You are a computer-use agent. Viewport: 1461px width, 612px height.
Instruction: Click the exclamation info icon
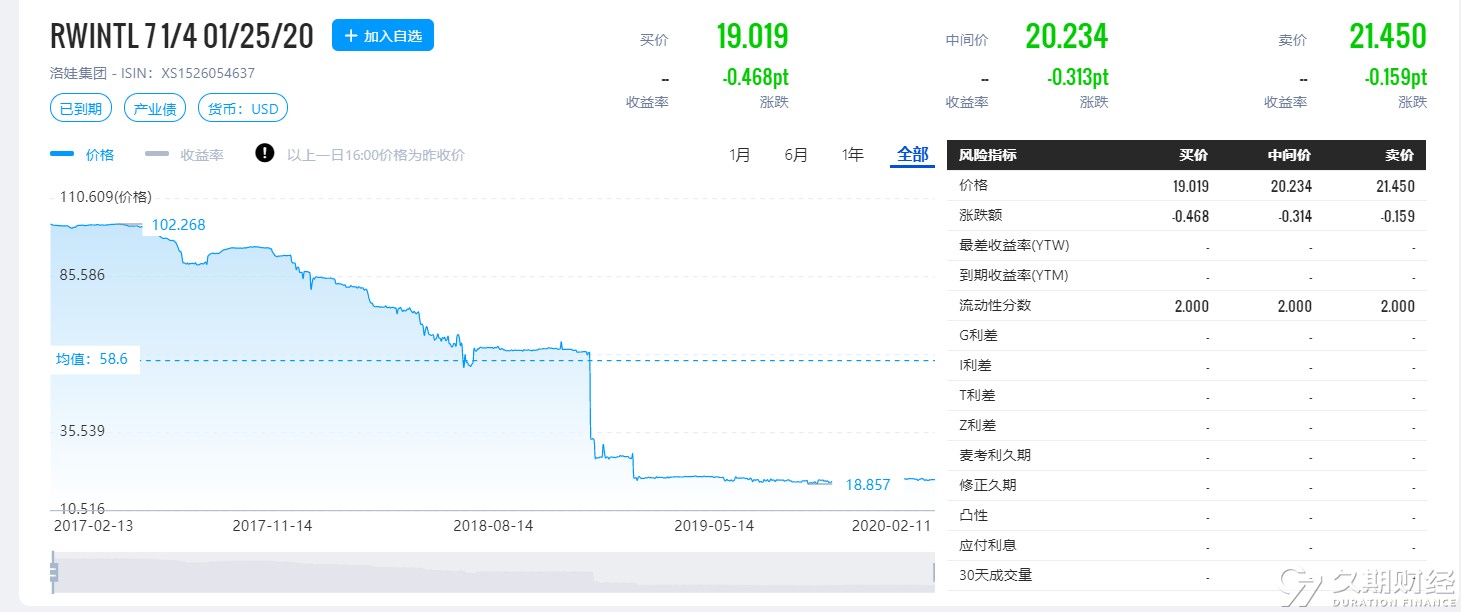point(264,153)
